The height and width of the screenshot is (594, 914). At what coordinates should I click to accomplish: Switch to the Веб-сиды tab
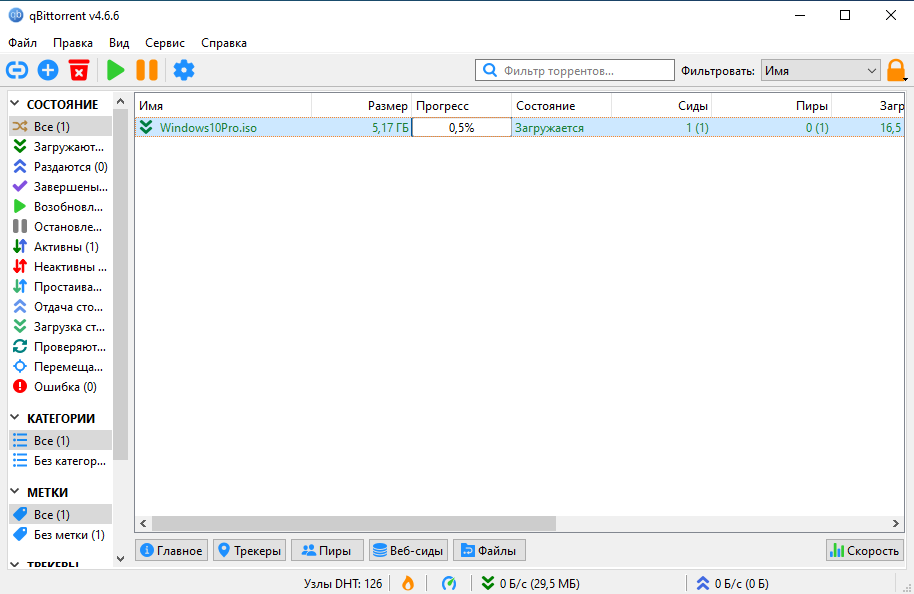408,550
